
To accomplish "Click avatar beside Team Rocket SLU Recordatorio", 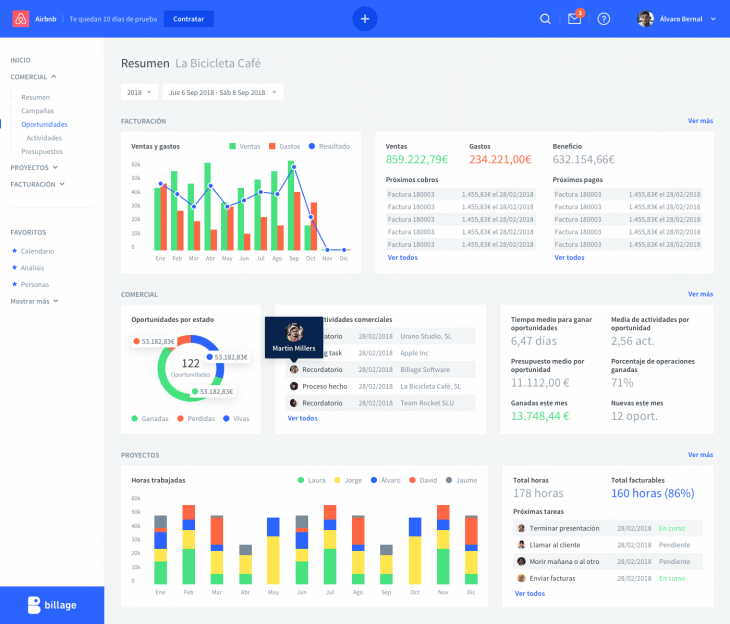I will 294,403.
